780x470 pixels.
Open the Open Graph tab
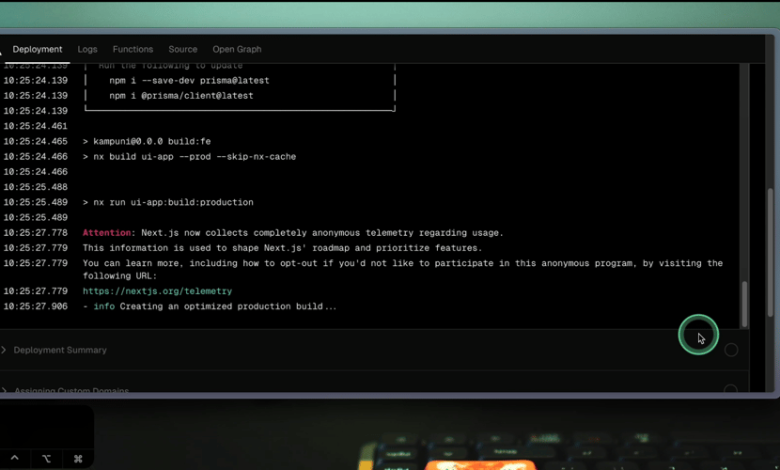pos(237,49)
